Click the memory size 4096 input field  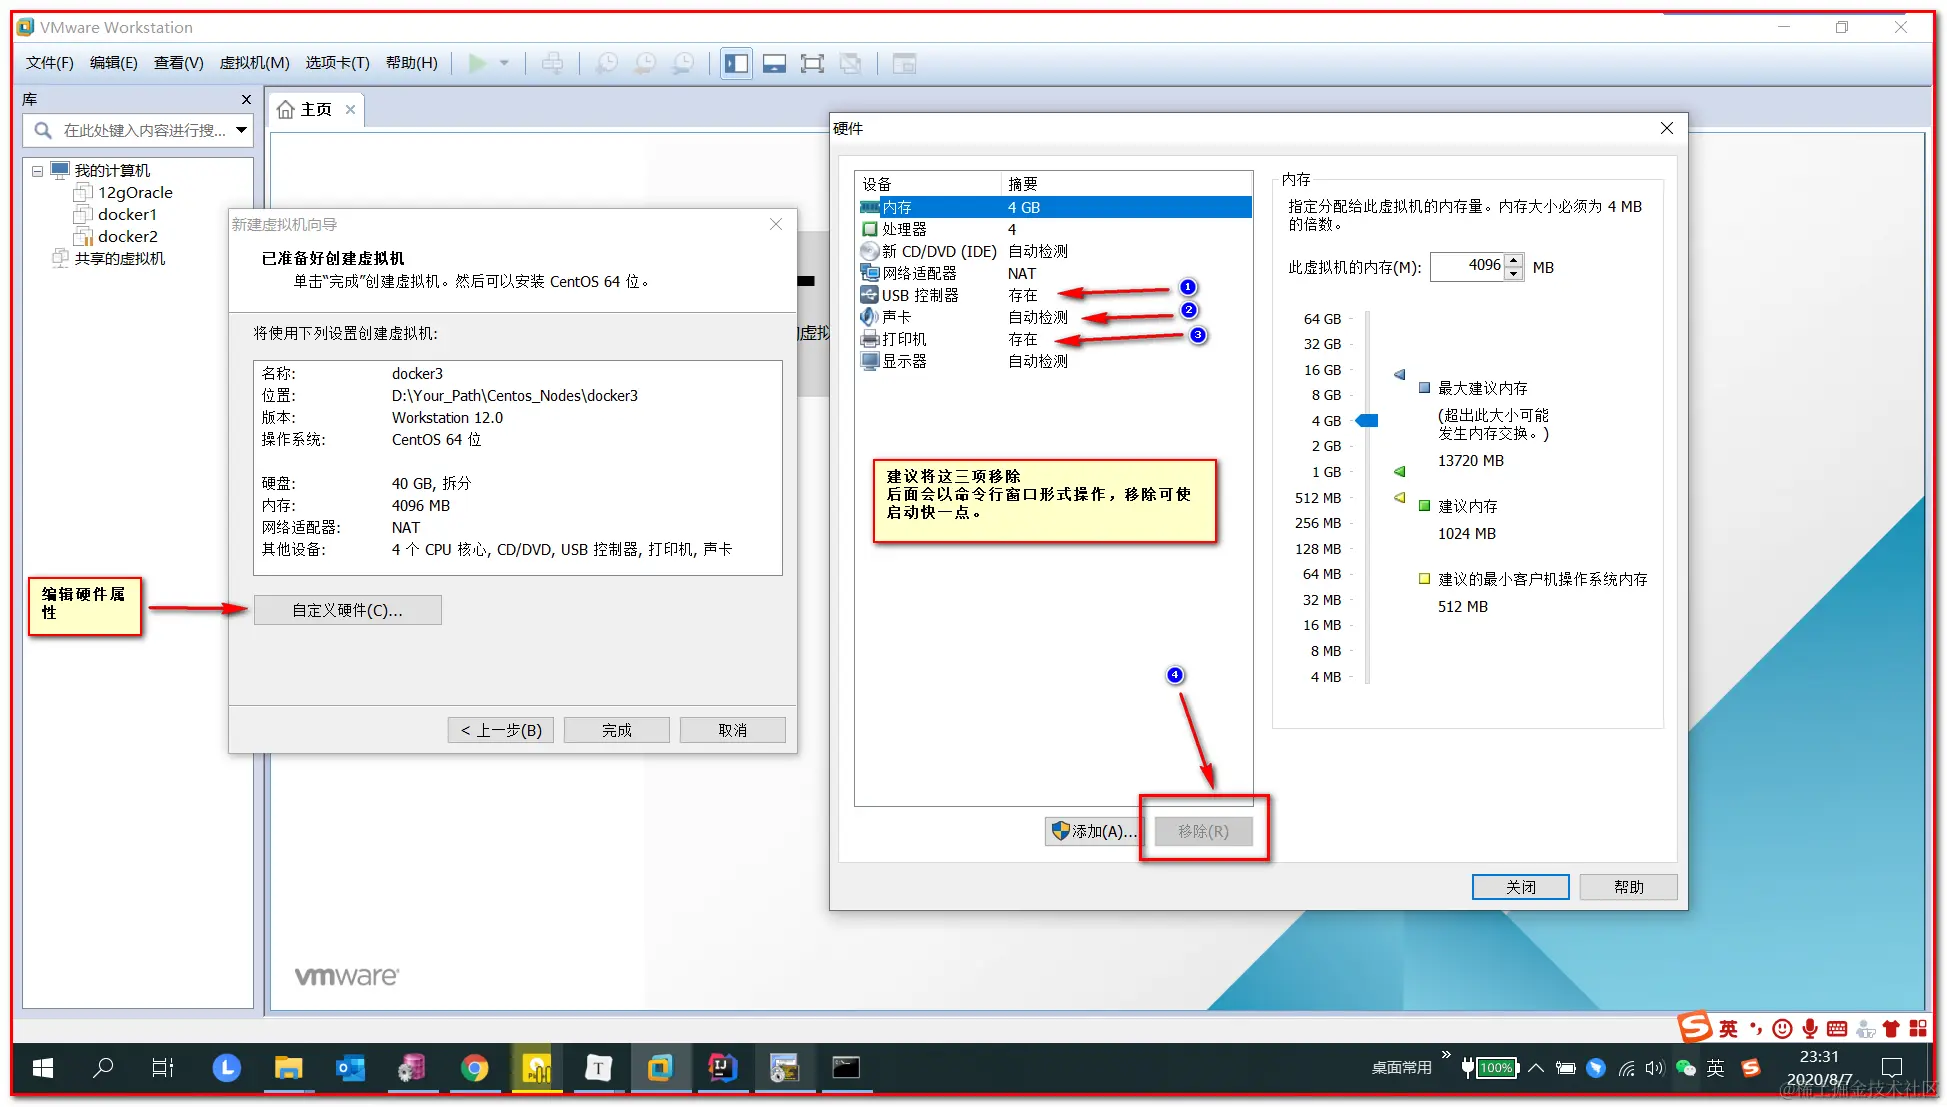point(1467,266)
